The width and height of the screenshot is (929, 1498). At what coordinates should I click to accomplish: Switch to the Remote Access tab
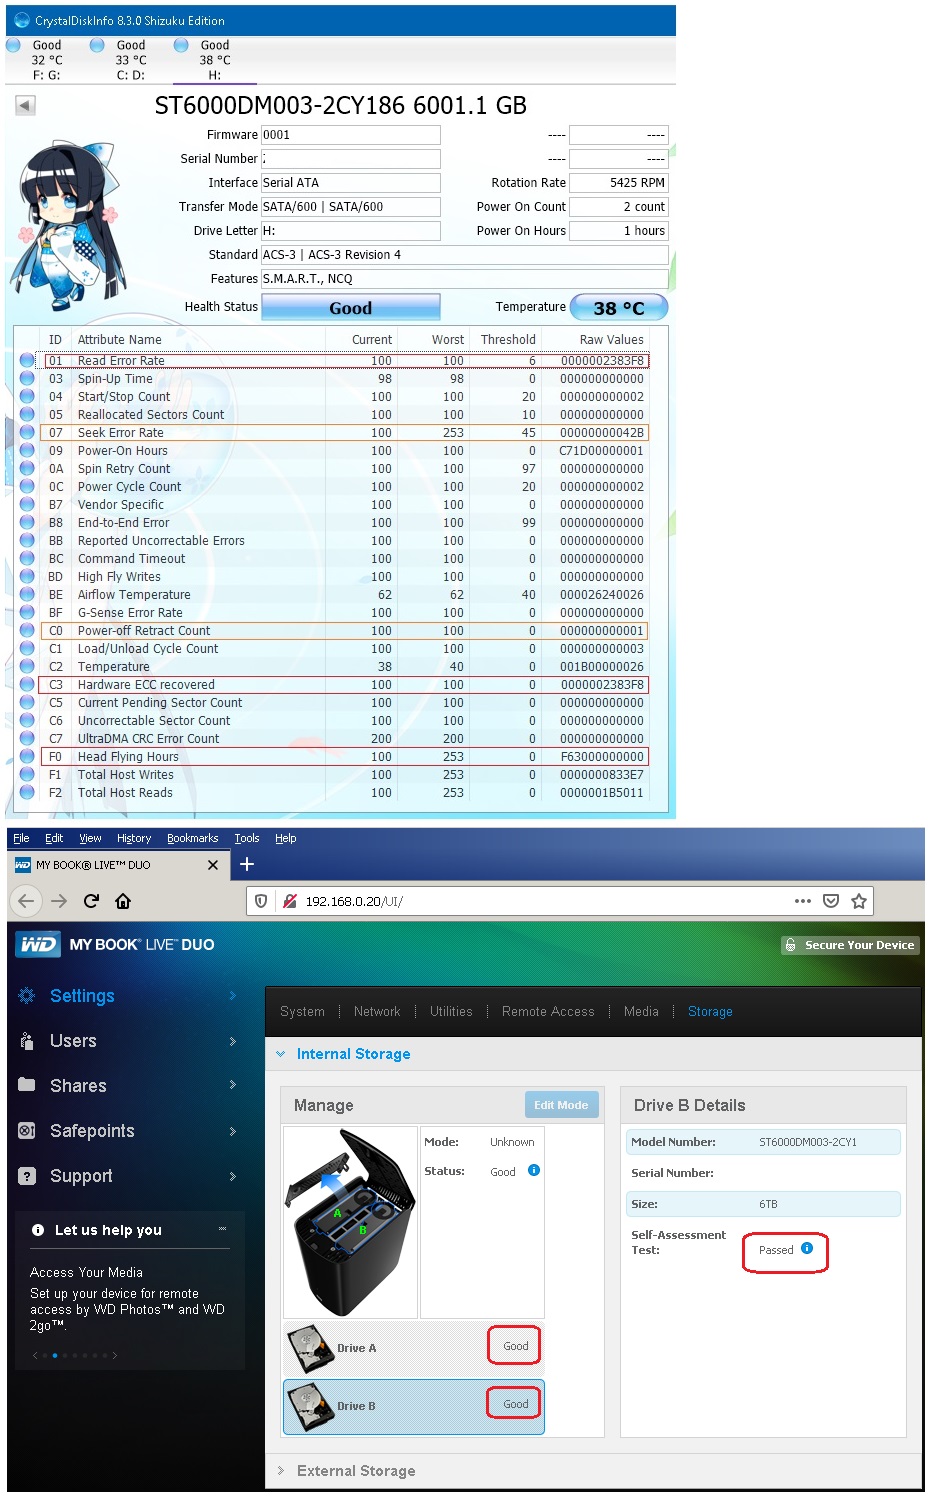[548, 1012]
